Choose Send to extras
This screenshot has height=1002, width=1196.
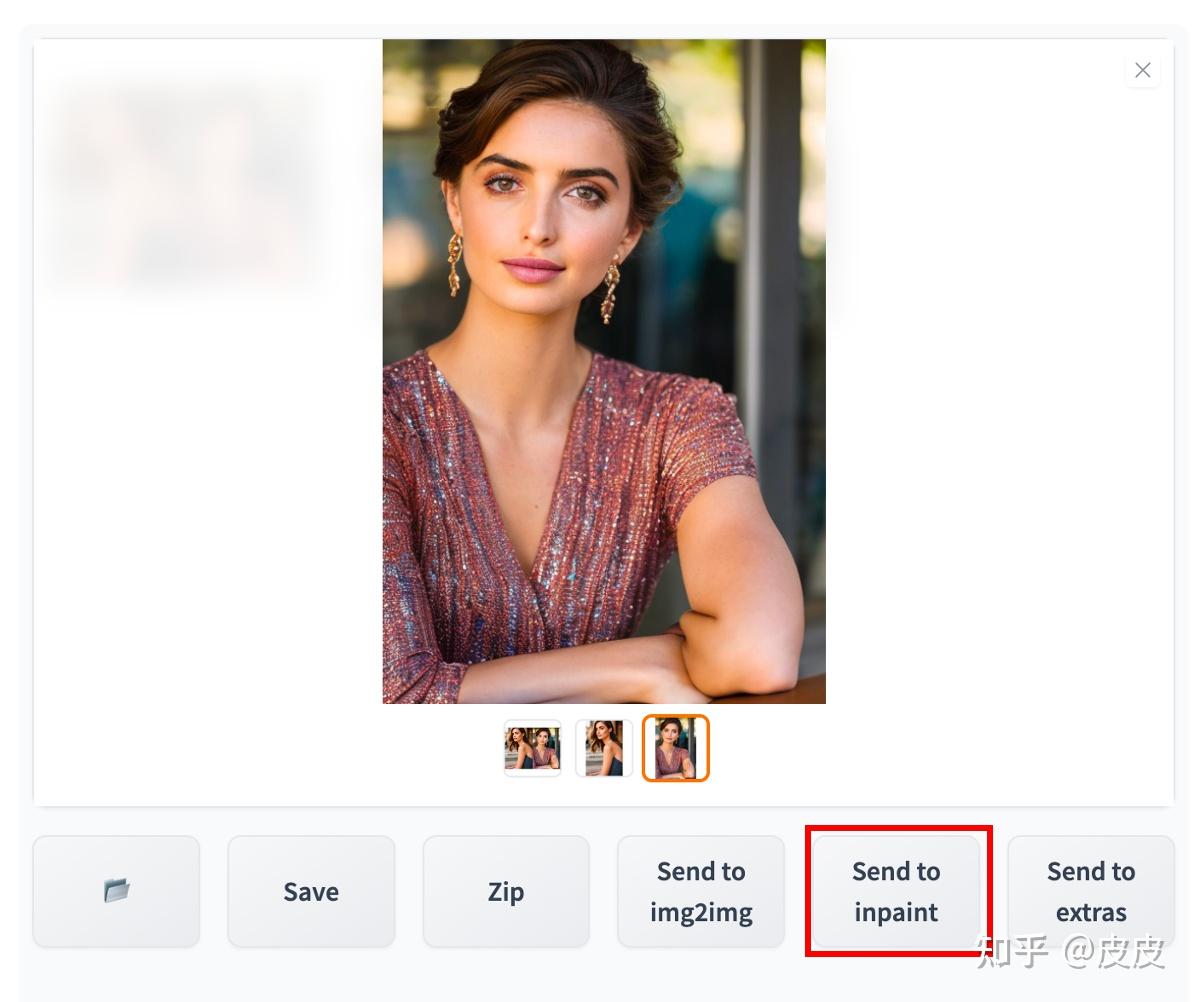pyautogui.click(x=1090, y=891)
